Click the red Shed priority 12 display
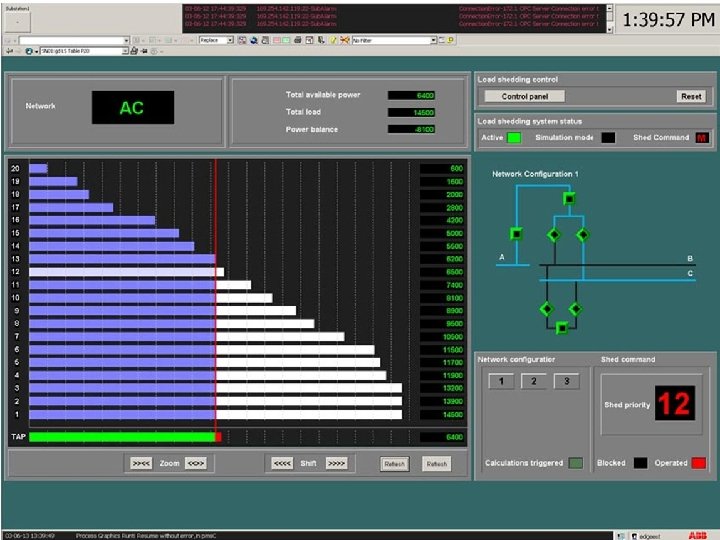This screenshot has height=540, width=720. (x=675, y=403)
